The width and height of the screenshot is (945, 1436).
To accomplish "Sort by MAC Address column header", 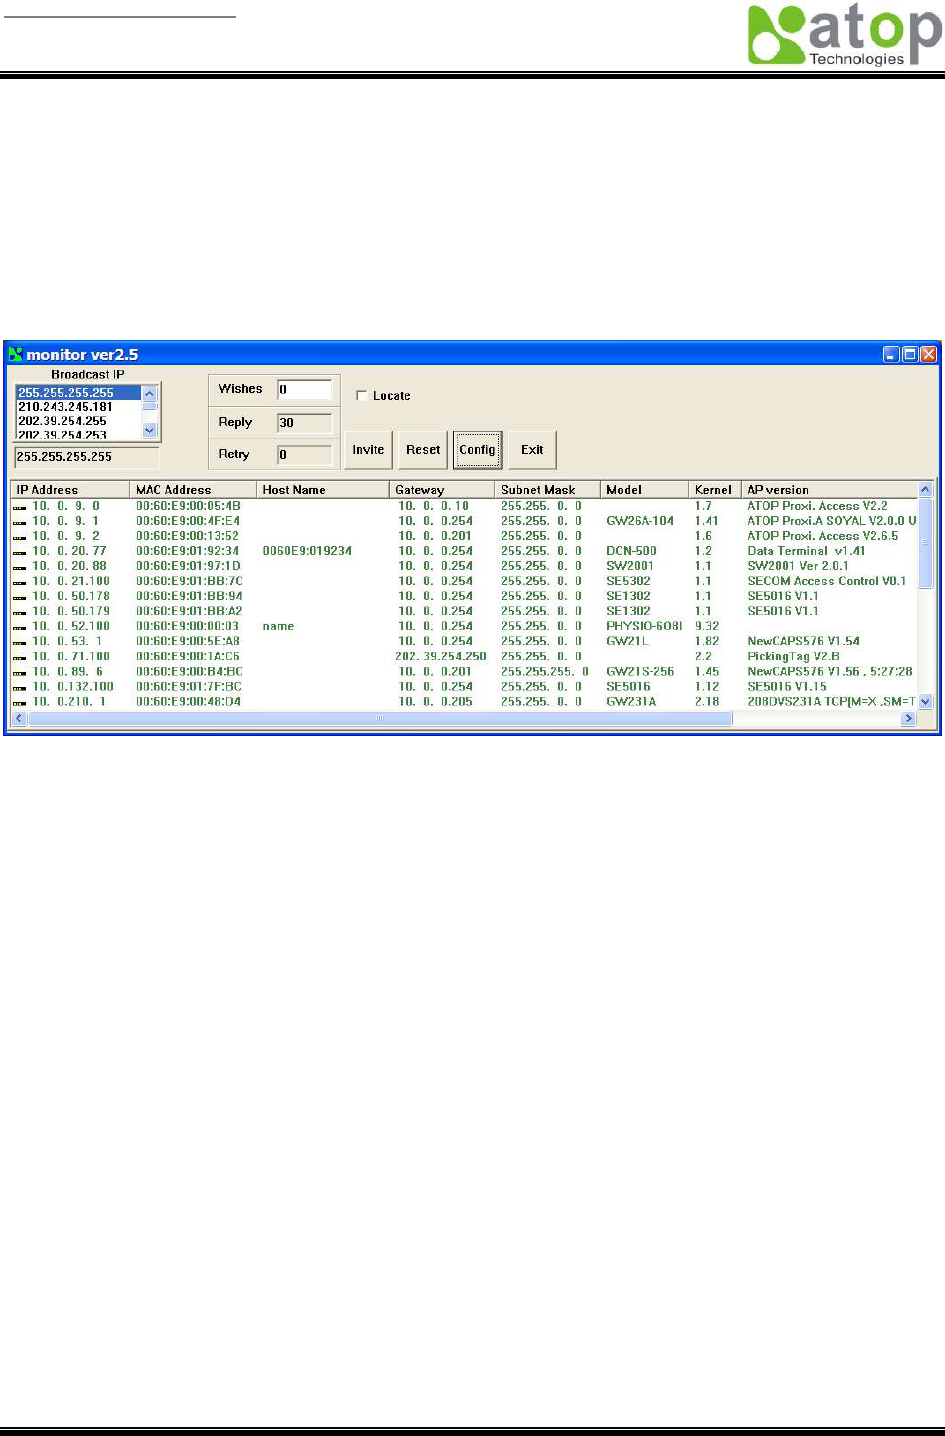I will tap(192, 490).
